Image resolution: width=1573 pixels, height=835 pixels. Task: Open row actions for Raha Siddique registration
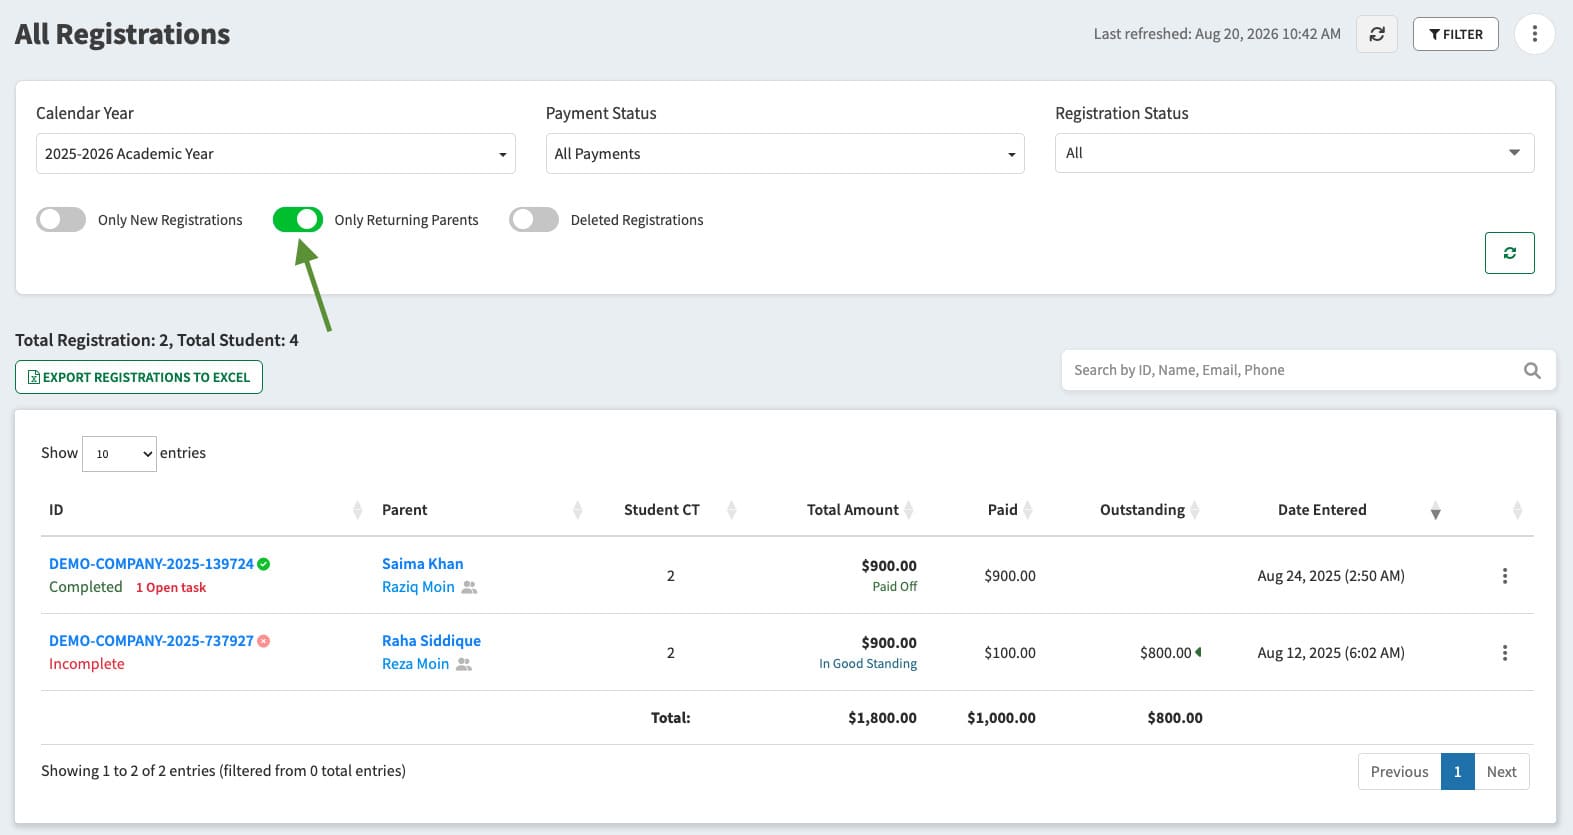pos(1504,653)
